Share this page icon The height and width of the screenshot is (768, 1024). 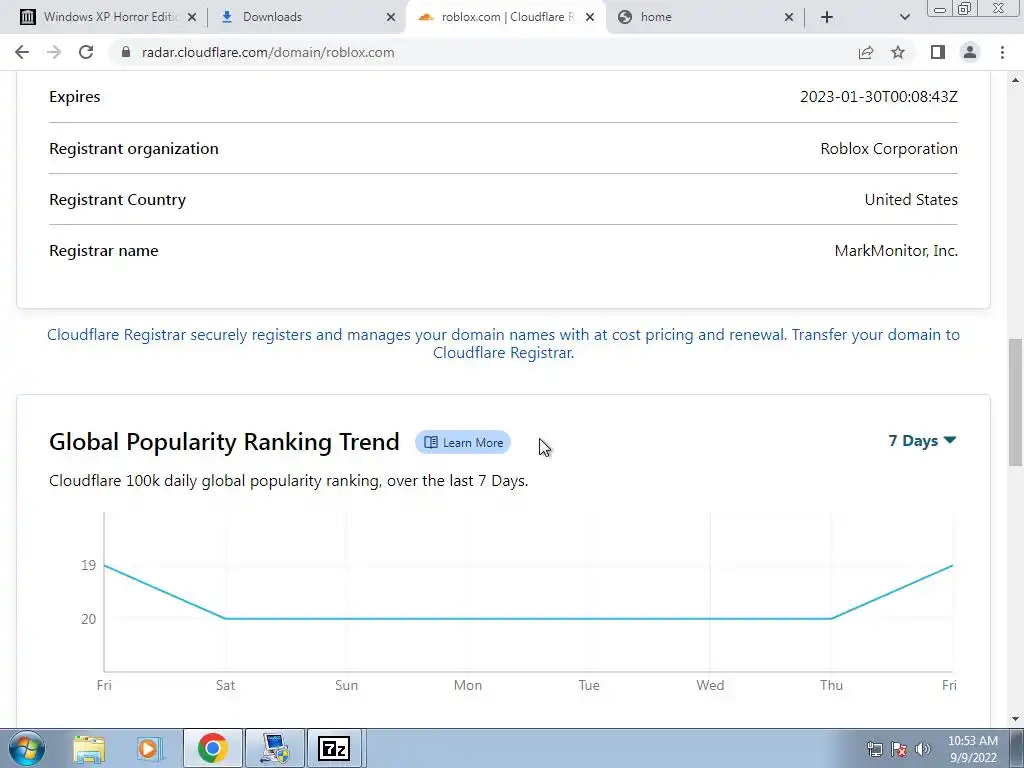[x=866, y=52]
